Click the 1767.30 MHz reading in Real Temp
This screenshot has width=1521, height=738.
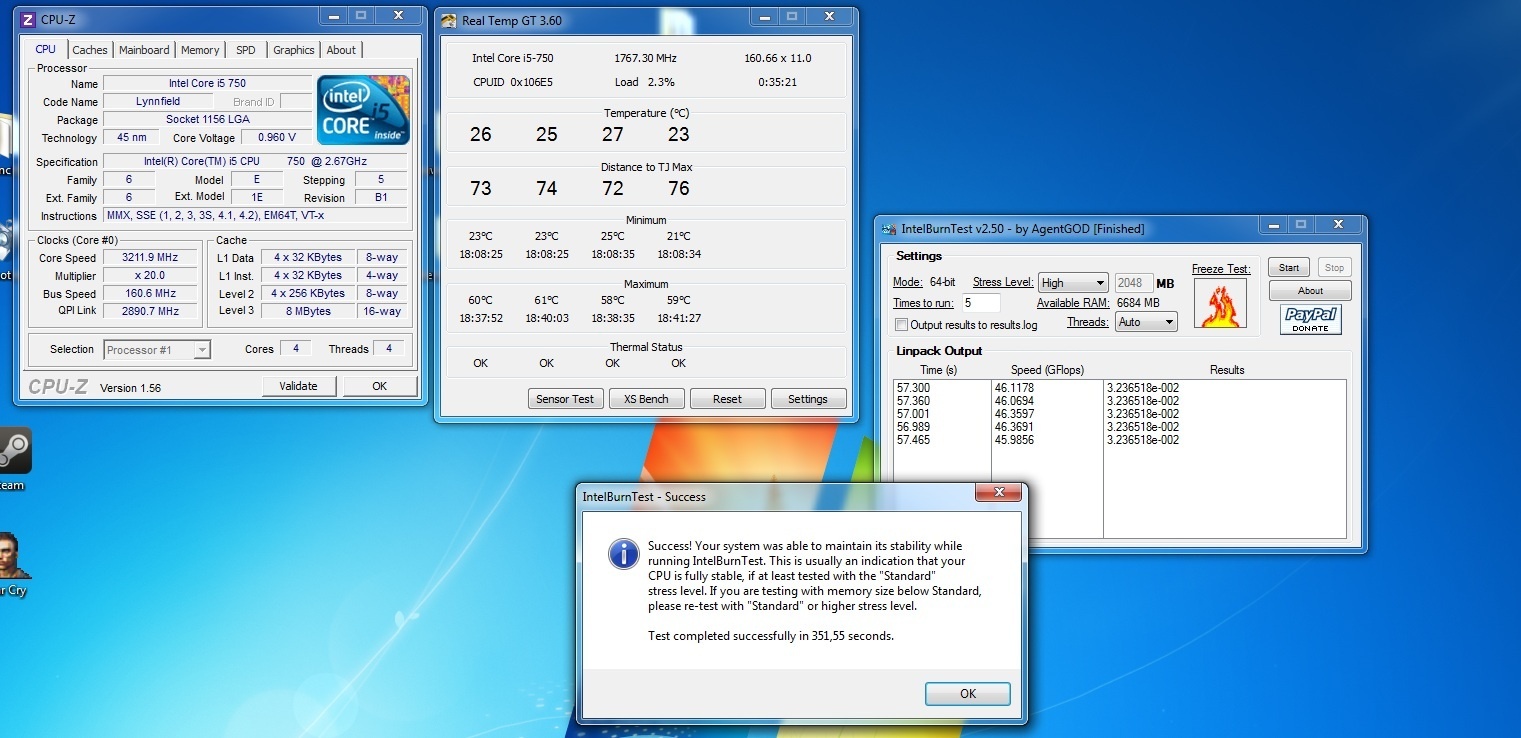coord(647,58)
